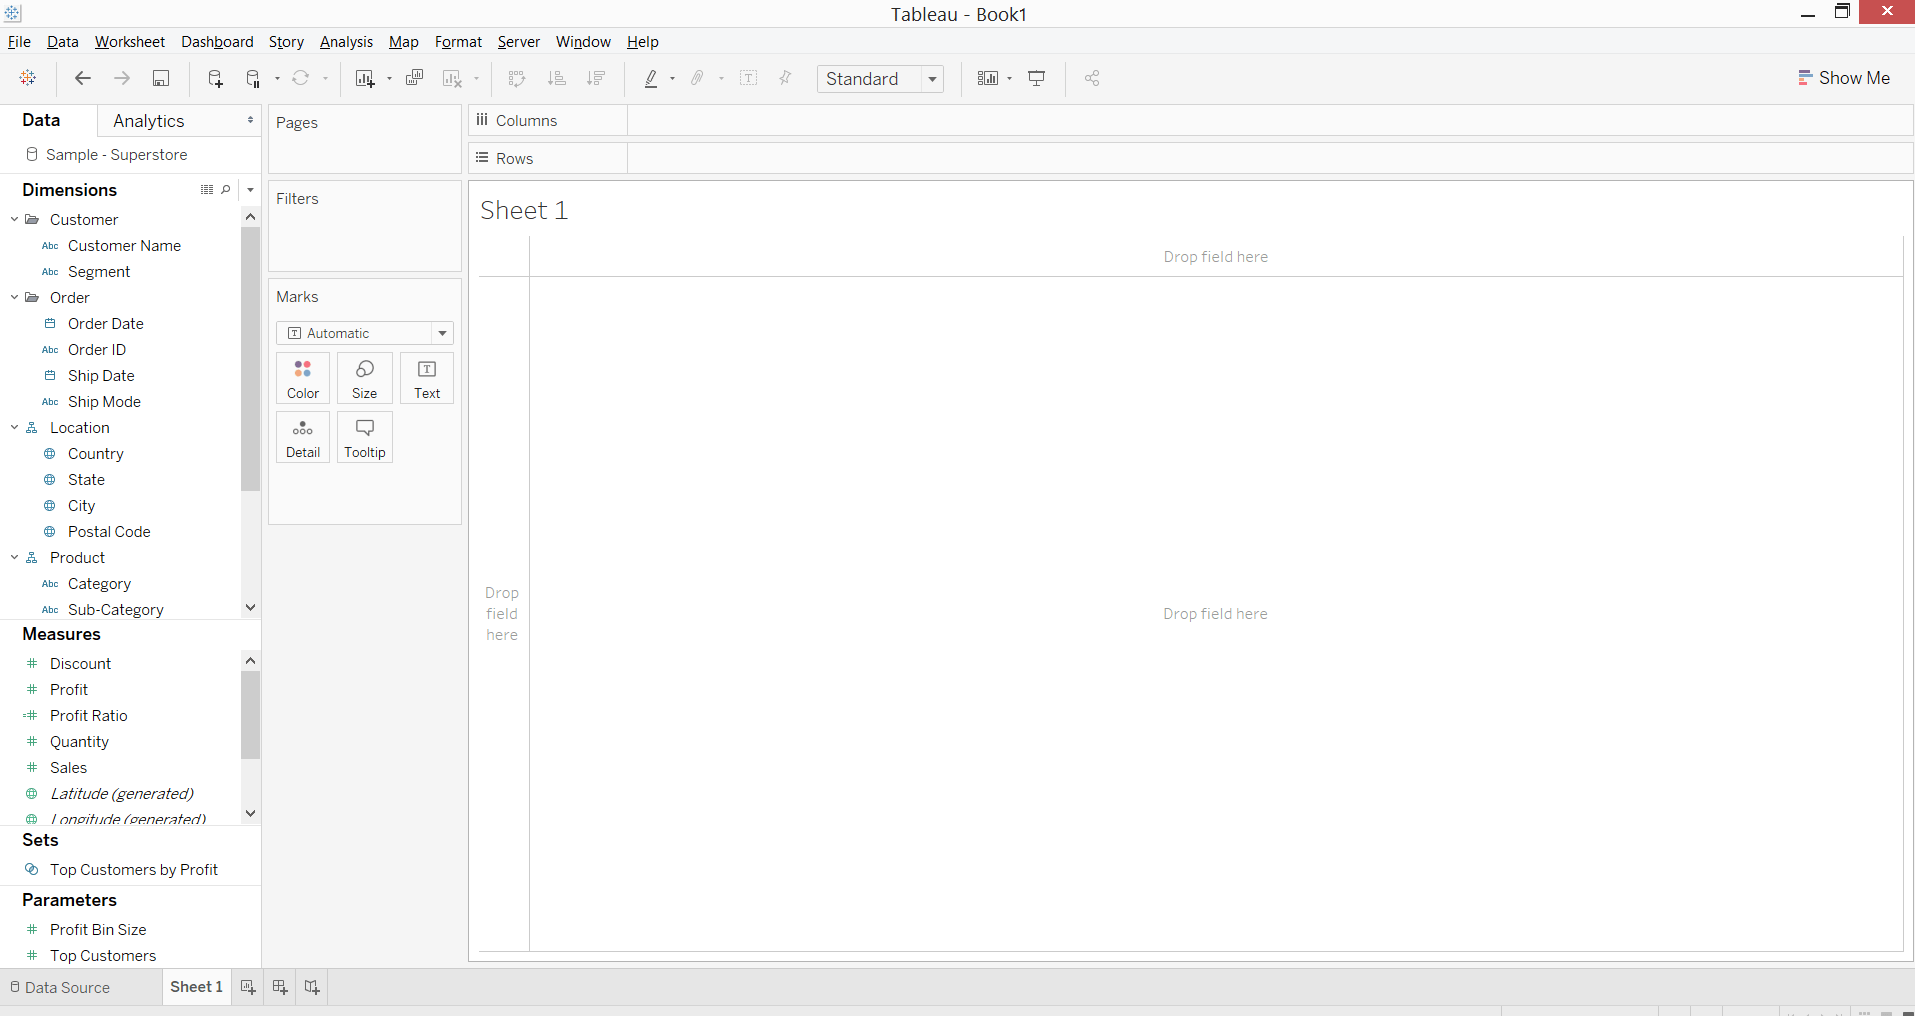Screen dimensions: 1915x1016
Task: Toggle View Data list icon in Dimensions
Action: click(207, 189)
